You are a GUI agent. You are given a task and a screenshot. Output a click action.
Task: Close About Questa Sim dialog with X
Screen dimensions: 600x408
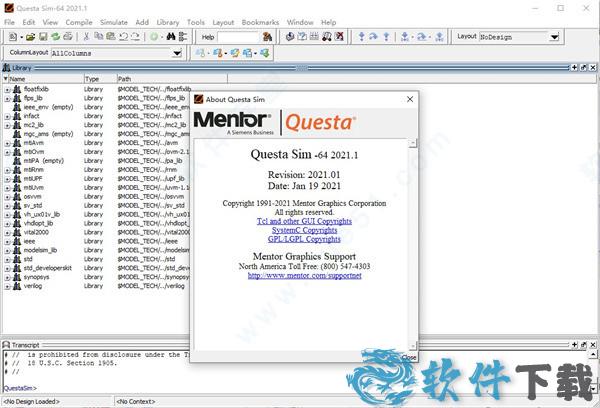[410, 99]
